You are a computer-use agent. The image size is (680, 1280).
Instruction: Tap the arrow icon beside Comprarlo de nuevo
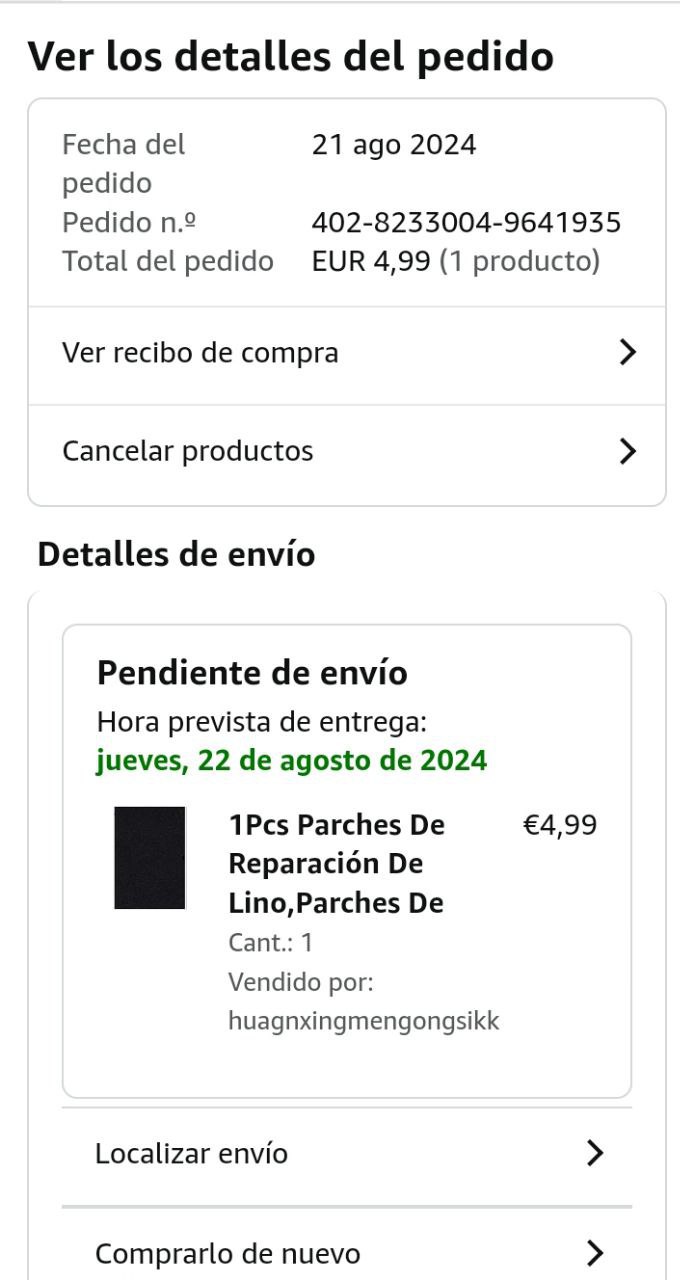pos(595,1252)
